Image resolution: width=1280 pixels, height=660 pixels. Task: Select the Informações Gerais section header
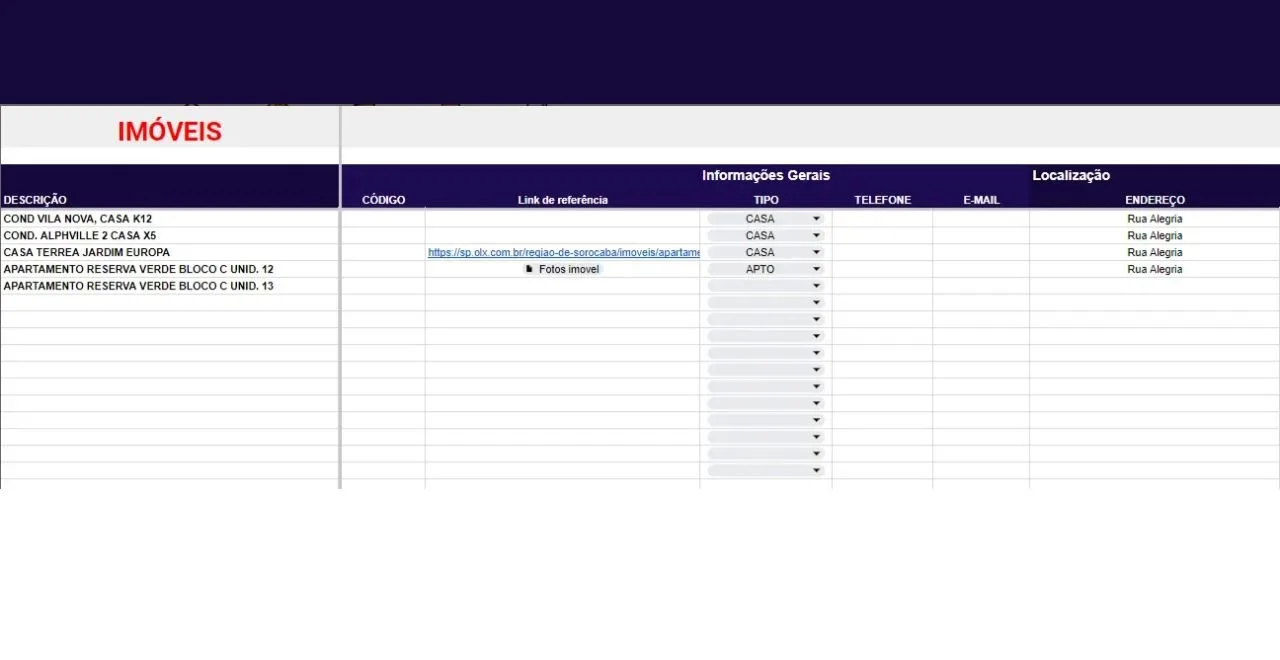pyautogui.click(x=765, y=176)
